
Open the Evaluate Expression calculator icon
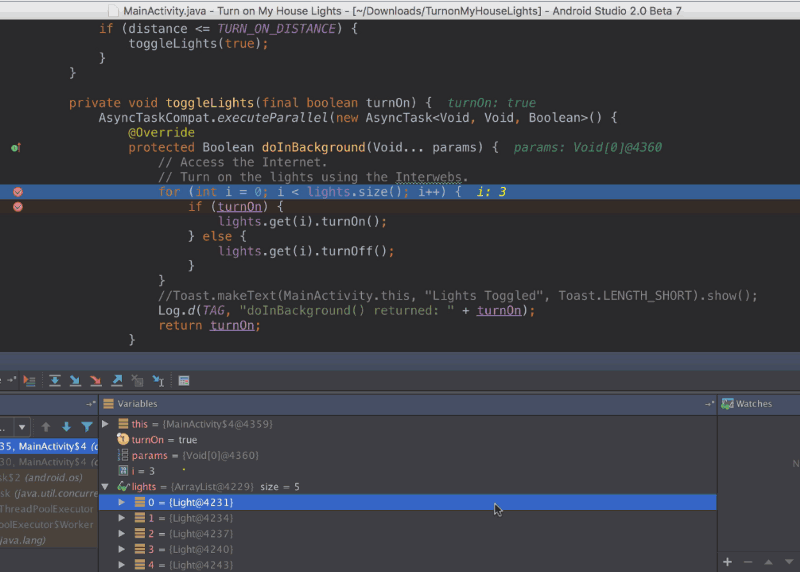tap(184, 381)
